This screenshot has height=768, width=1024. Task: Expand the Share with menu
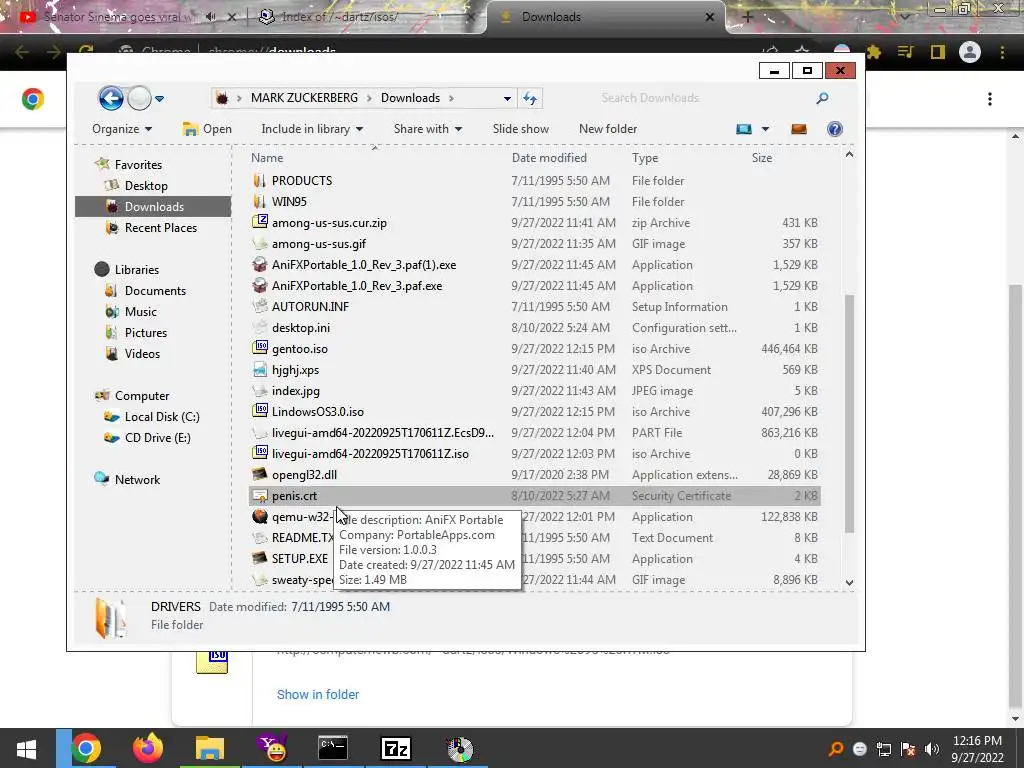428,129
